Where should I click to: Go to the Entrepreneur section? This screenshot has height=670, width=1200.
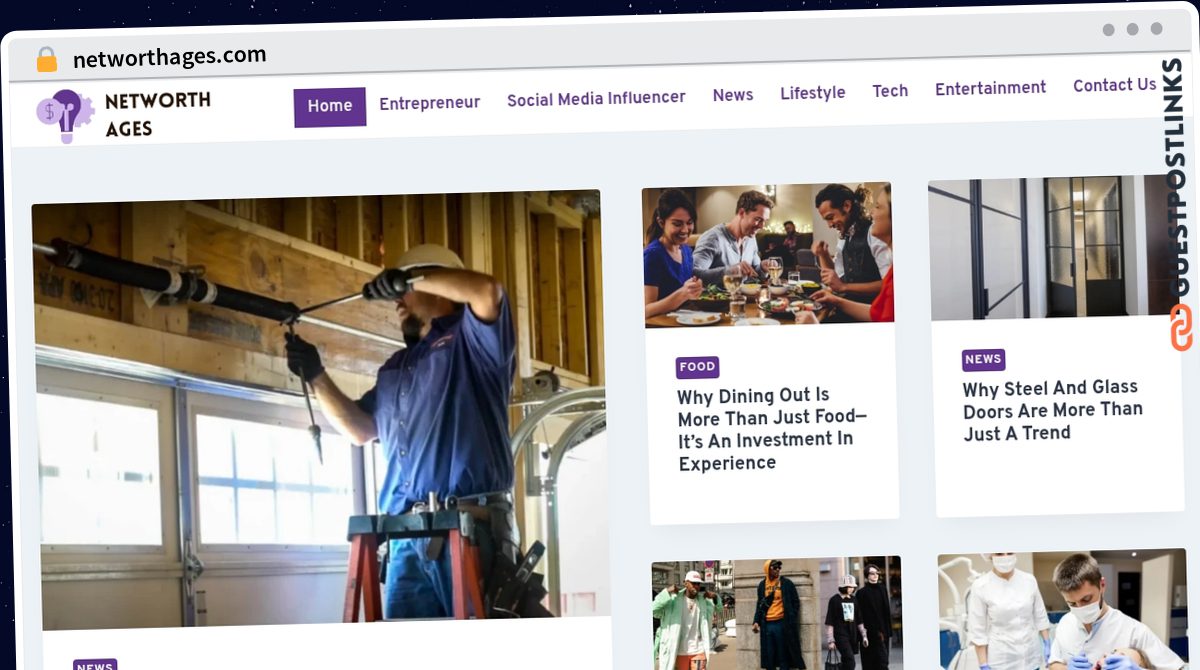[429, 102]
